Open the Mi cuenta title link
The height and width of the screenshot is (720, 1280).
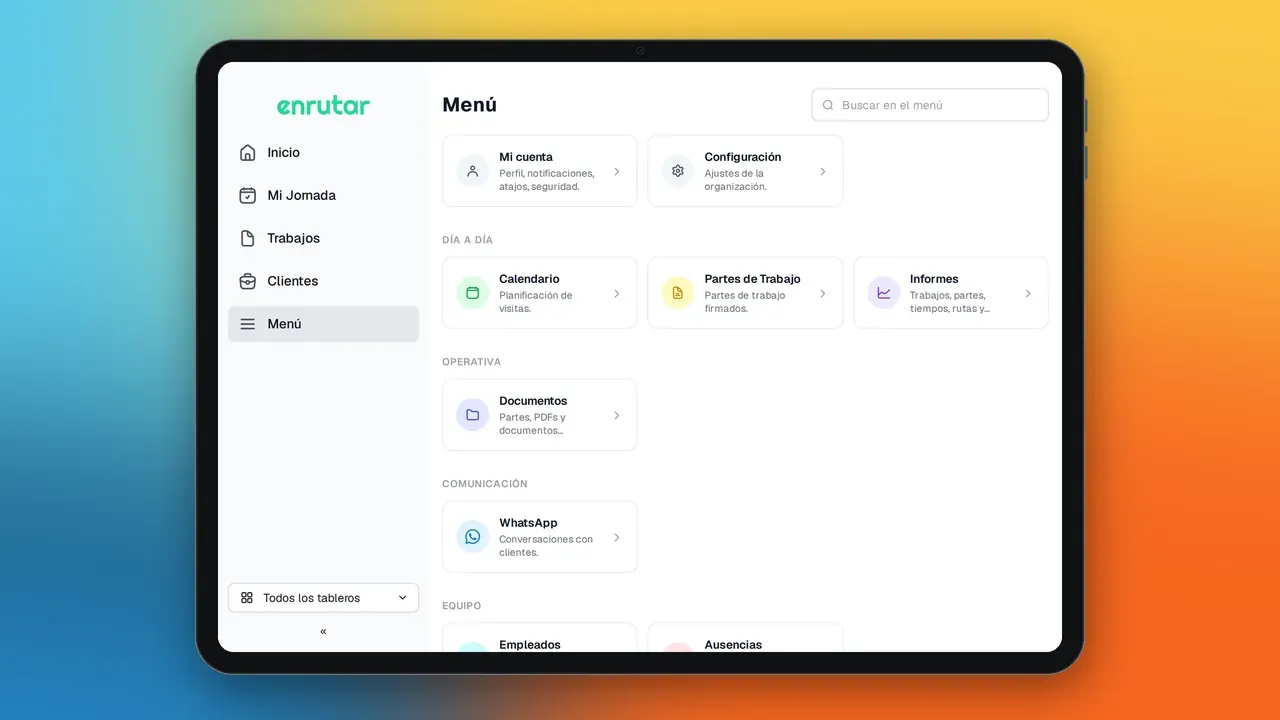[526, 157]
